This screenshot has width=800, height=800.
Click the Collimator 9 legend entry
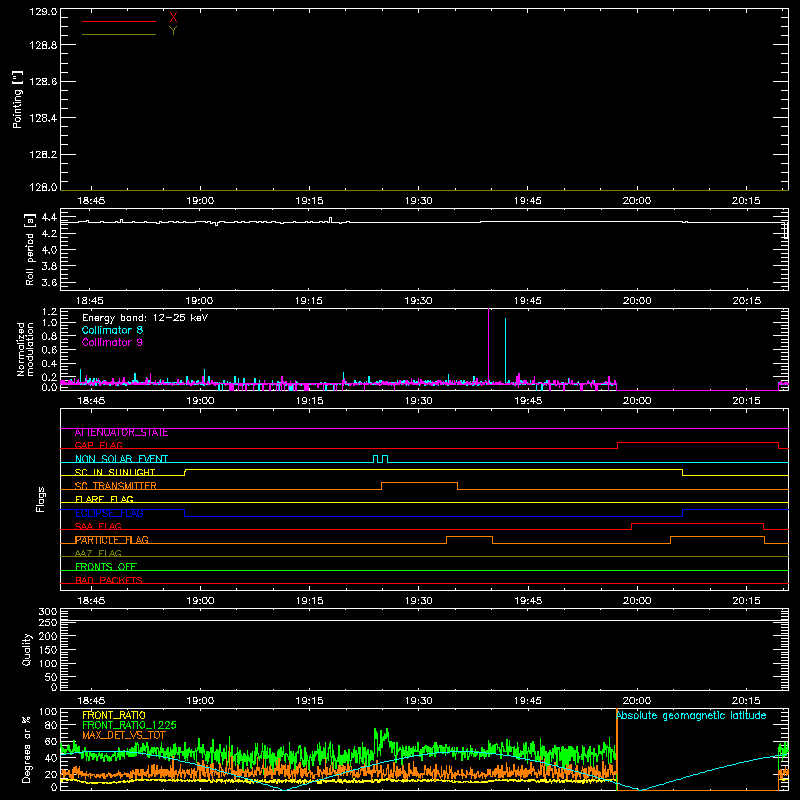(x=112, y=342)
